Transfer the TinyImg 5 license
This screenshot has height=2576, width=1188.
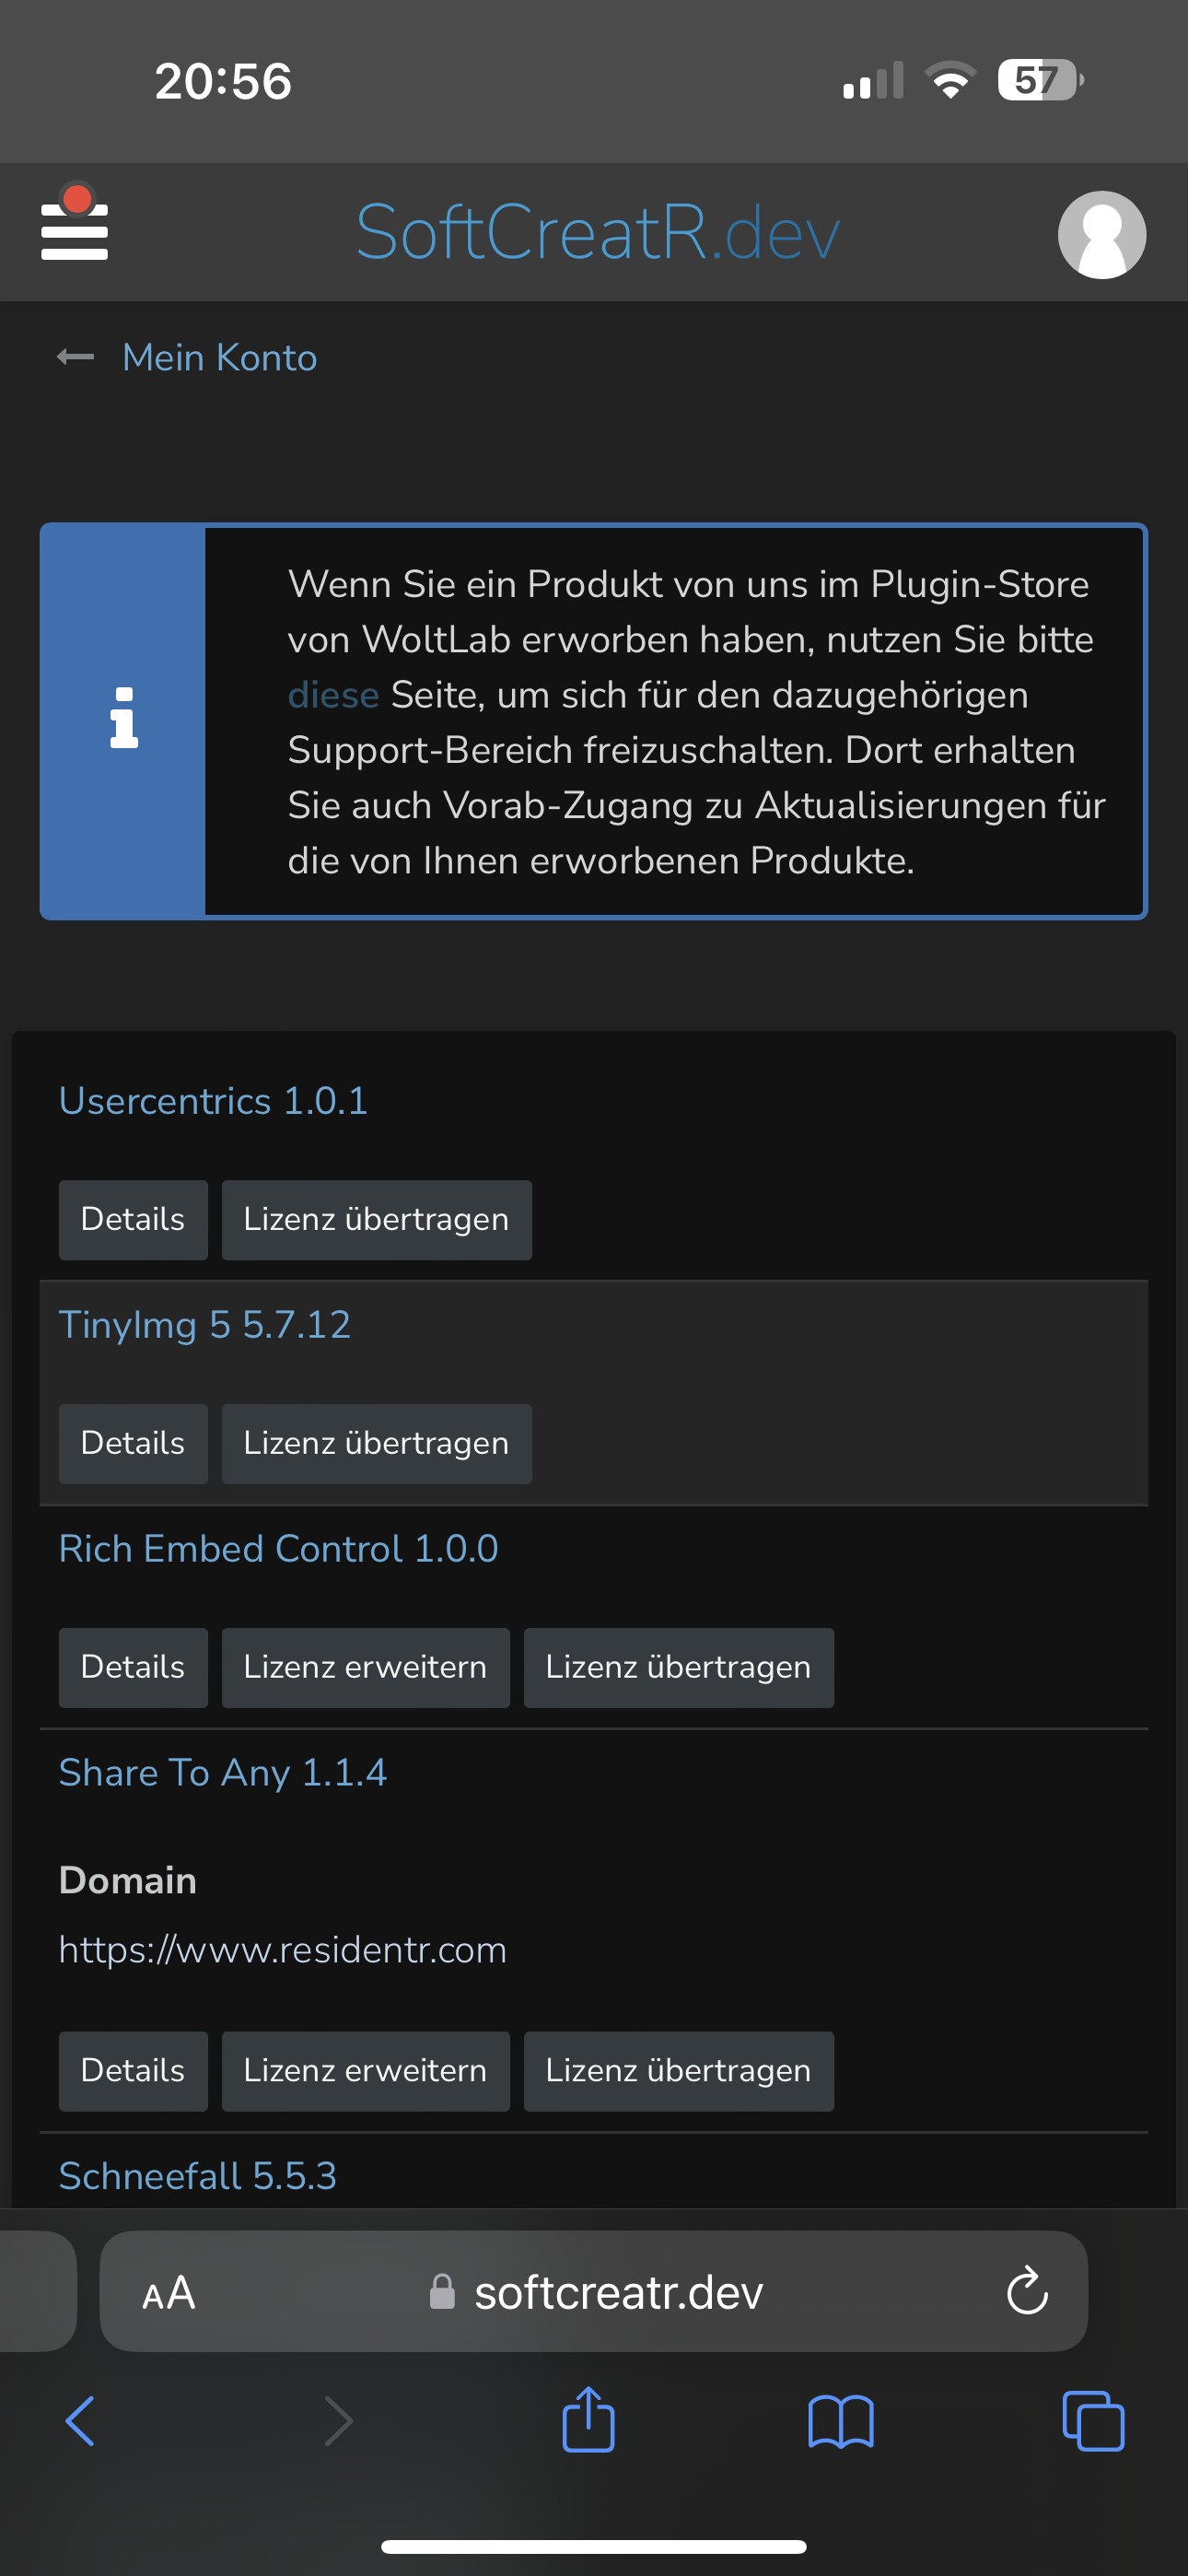coord(376,1444)
